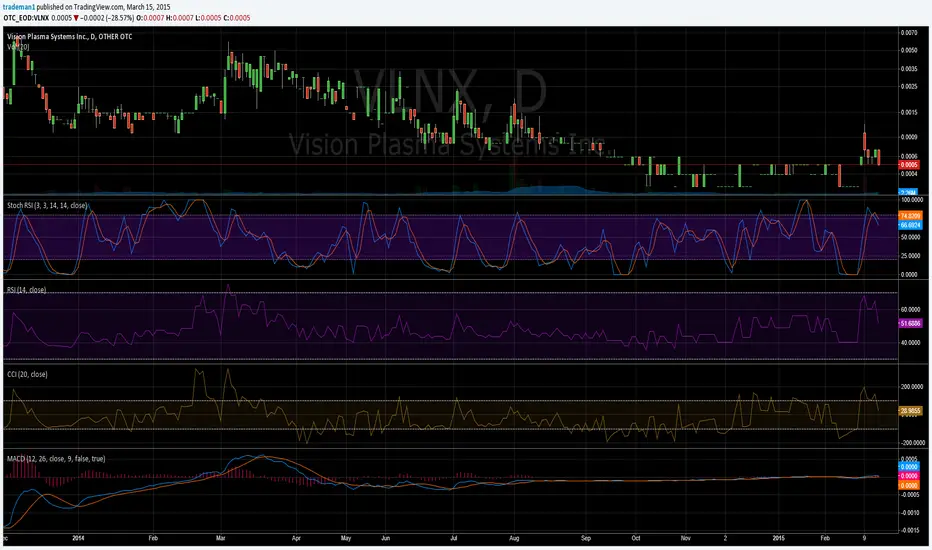
Task: Click the high value H:0.0007
Action: 180,18
